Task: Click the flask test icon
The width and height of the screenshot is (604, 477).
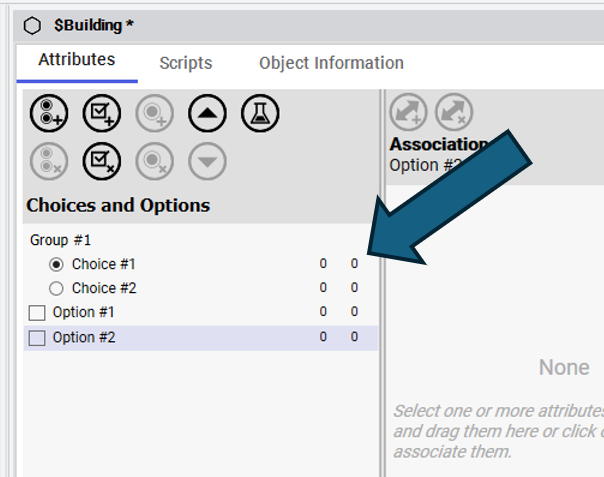Action: (260, 114)
